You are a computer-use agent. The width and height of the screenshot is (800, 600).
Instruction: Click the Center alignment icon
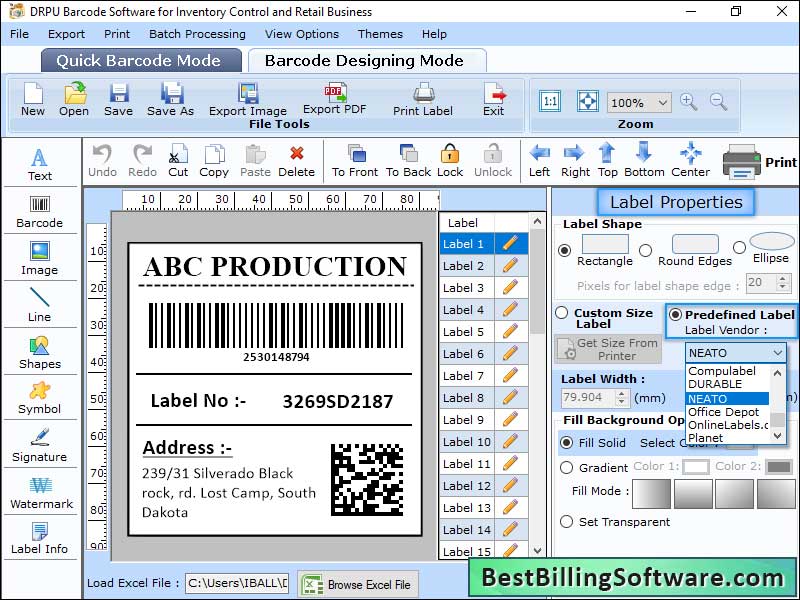[x=690, y=160]
